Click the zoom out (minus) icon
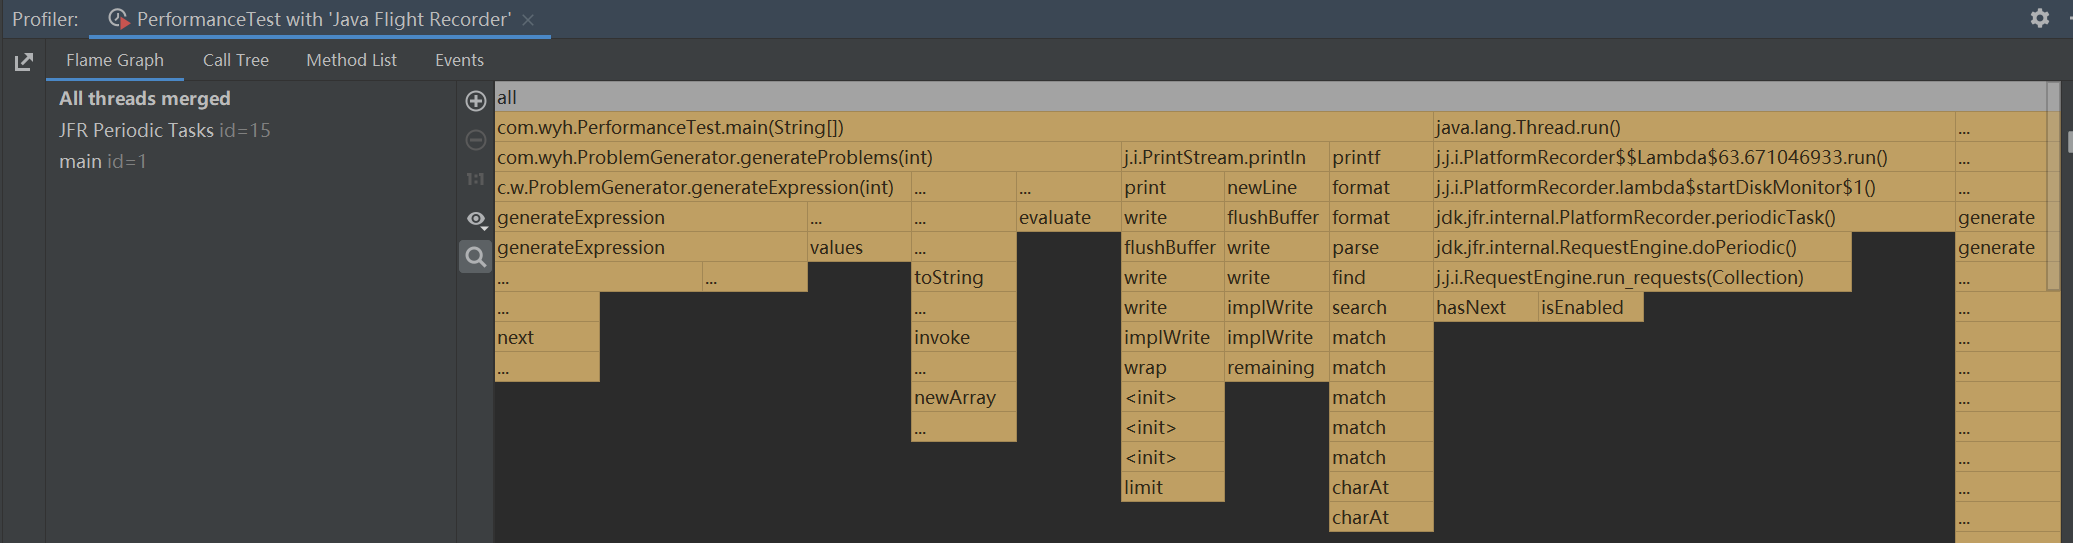Screen dimensions: 2073x543 pos(476,140)
